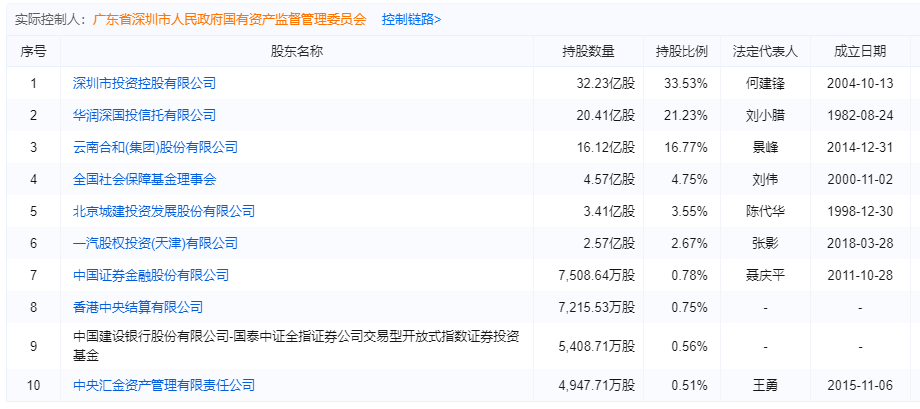Select legal representative 王勇
Screen dimensions: 920x409
(x=765, y=386)
